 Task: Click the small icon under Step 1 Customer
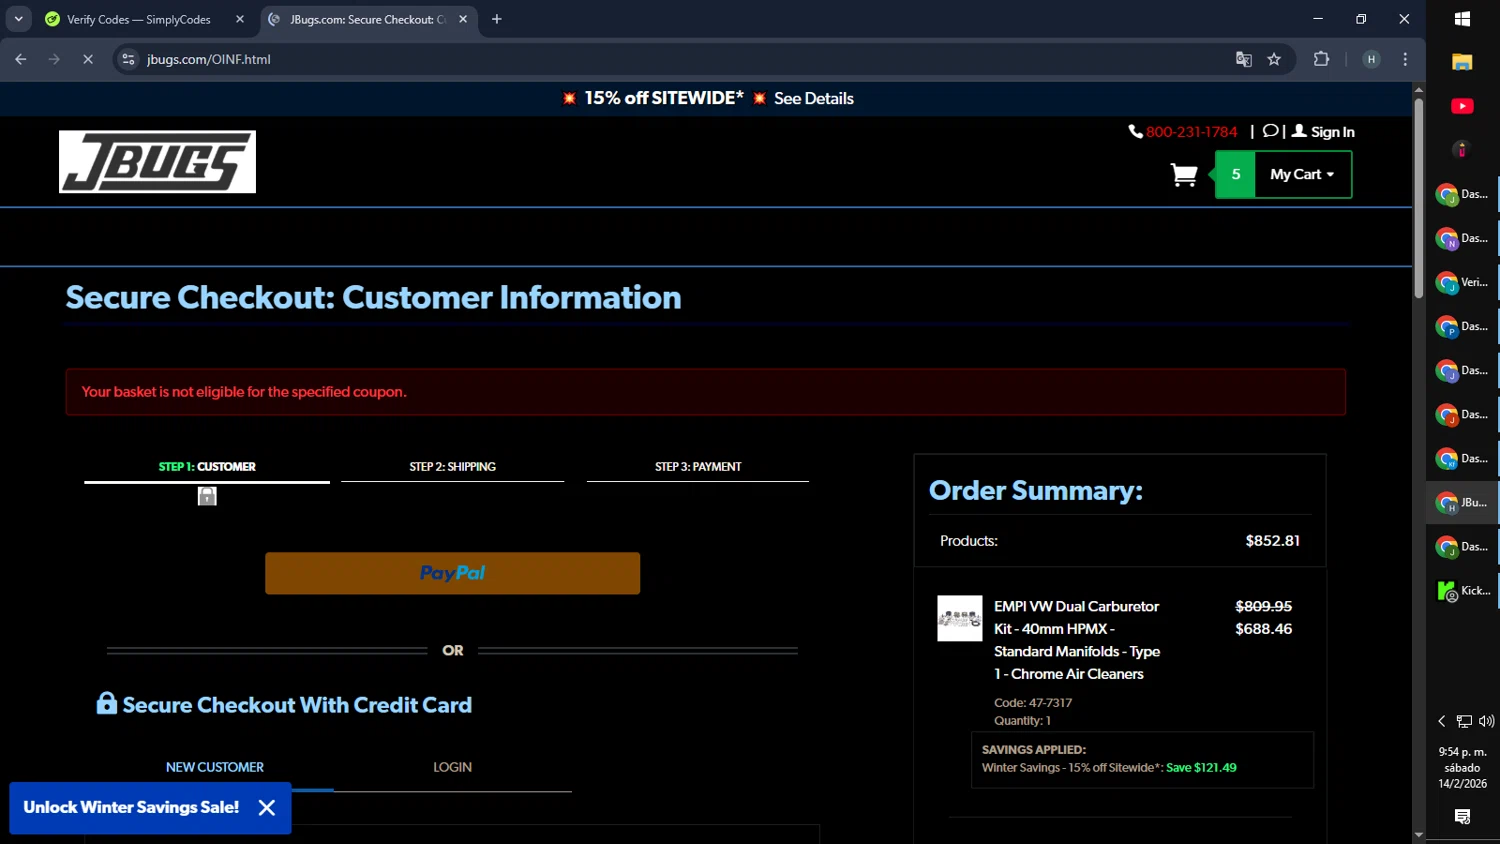[207, 496]
